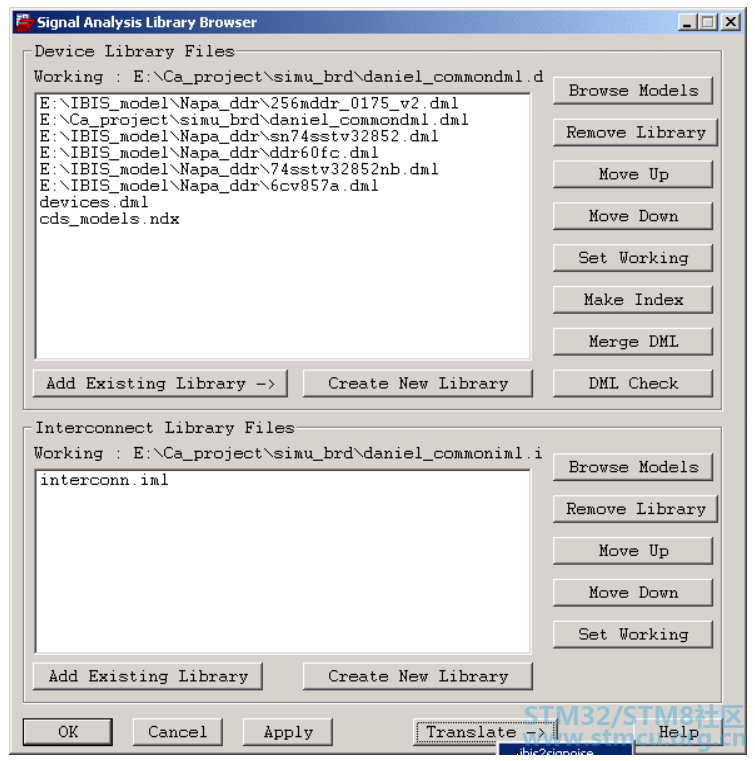Click Create New Library in Device Library Files

click(x=418, y=383)
